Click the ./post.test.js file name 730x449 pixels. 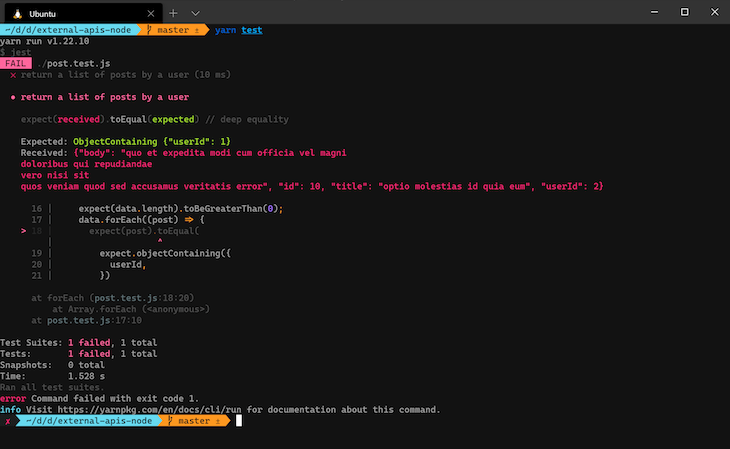click(x=74, y=63)
